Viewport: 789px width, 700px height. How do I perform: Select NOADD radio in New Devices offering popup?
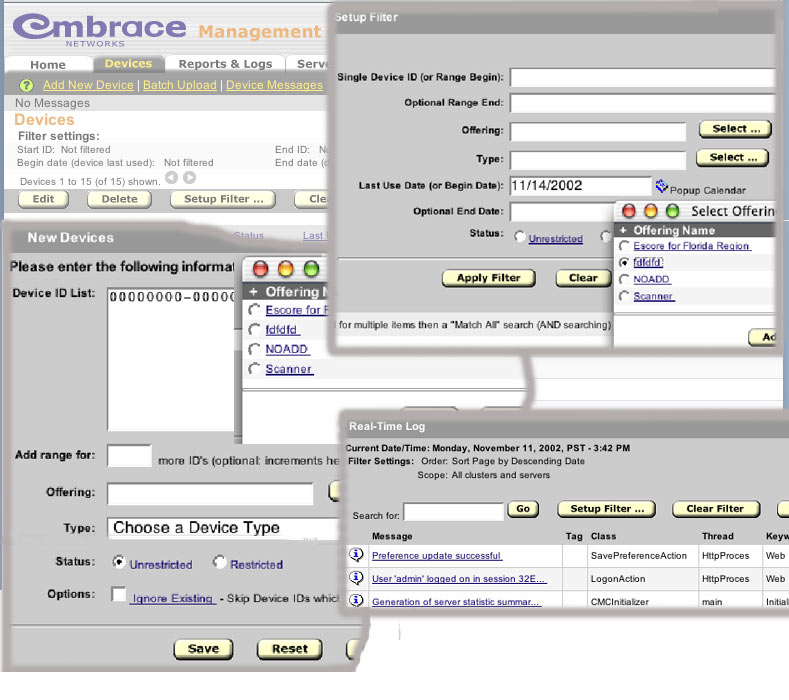pyautogui.click(x=254, y=349)
